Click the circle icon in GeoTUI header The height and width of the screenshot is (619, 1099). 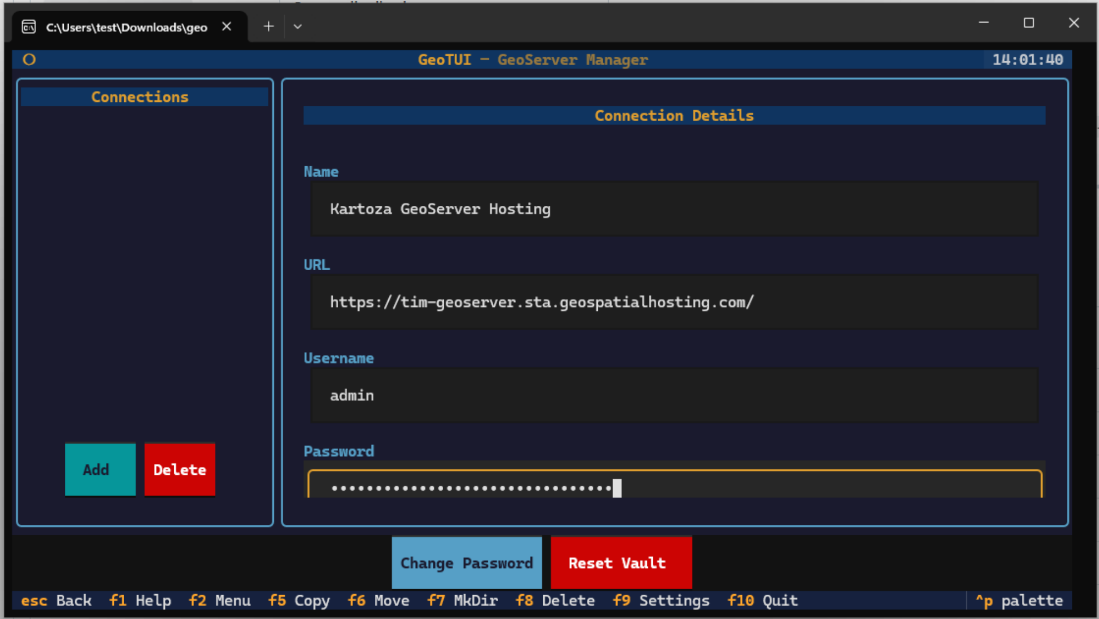pos(29,60)
